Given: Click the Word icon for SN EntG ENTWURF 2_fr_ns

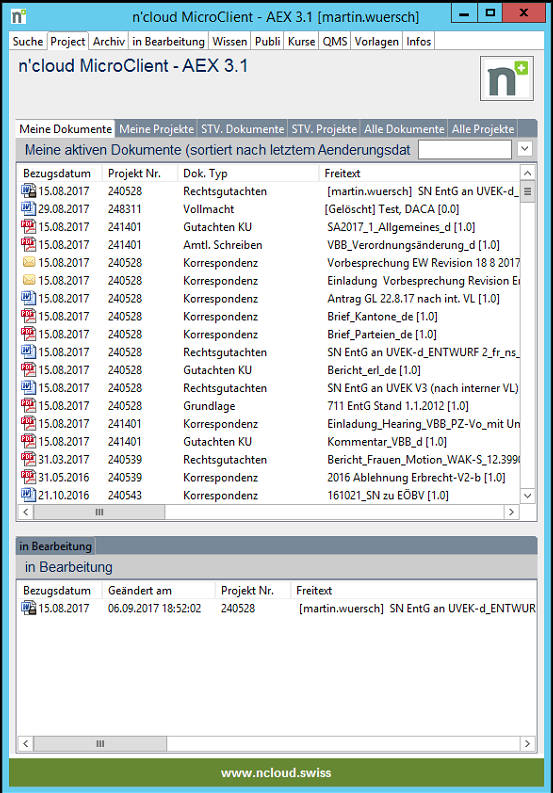Looking at the screenshot, I should tap(28, 351).
